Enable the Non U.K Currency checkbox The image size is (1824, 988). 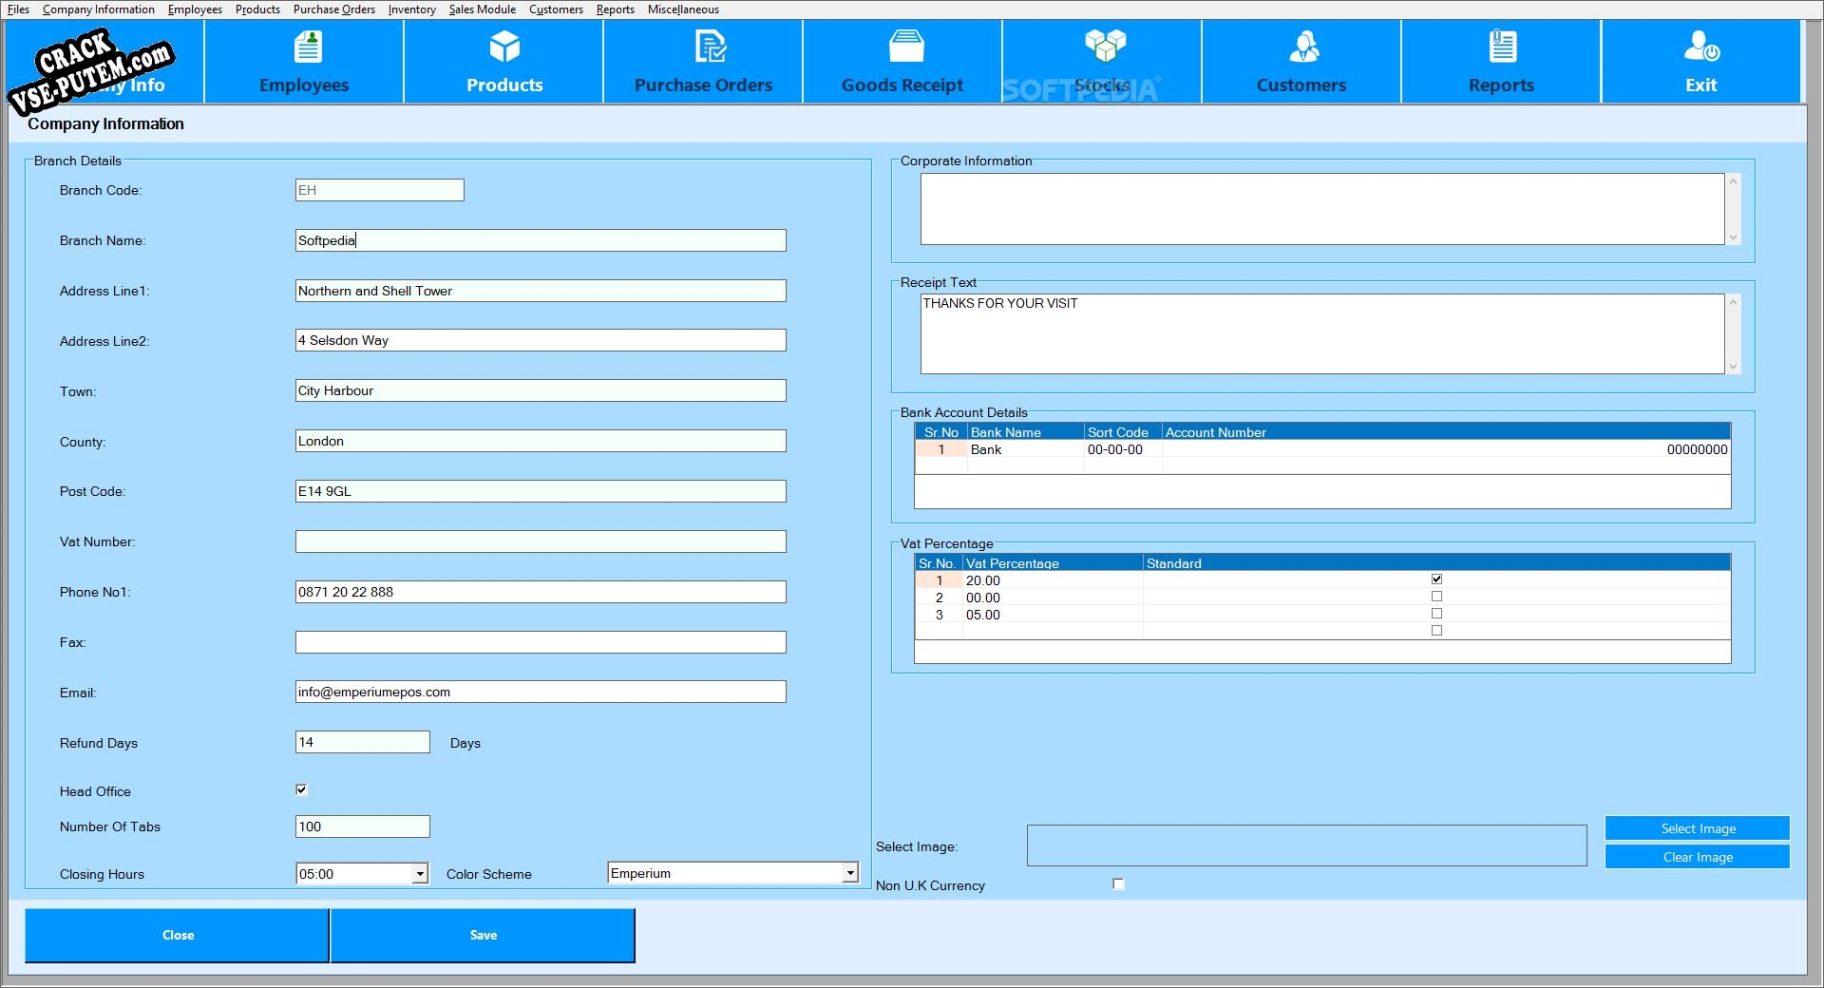coord(1118,884)
